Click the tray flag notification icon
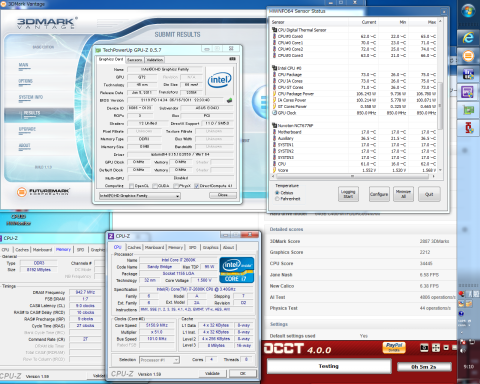The image size is (480, 384). point(462,341)
